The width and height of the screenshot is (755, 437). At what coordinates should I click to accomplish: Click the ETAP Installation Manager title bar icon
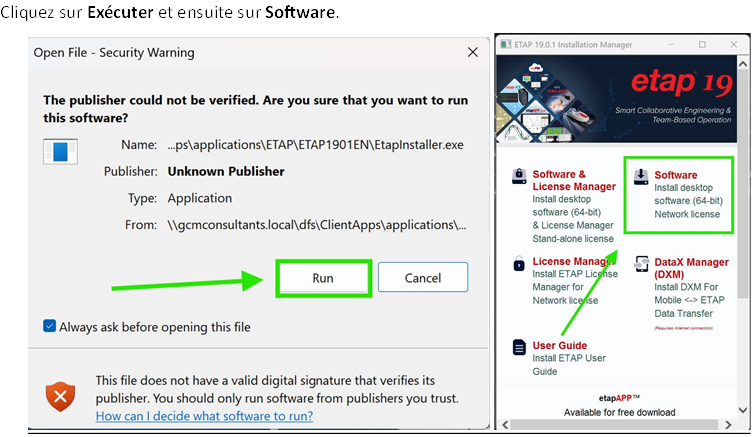click(505, 44)
